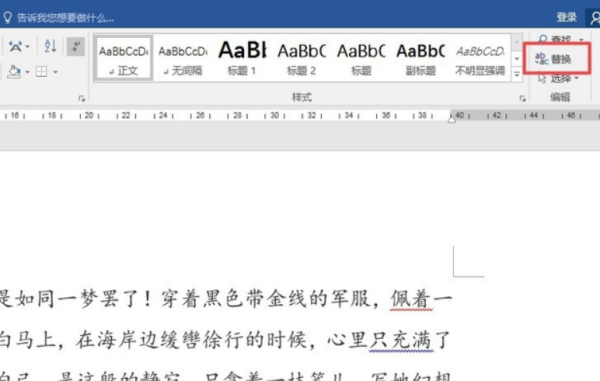Apply the 不明显强调 style
Image resolution: width=600 pixels, height=381 pixels.
tap(480, 58)
